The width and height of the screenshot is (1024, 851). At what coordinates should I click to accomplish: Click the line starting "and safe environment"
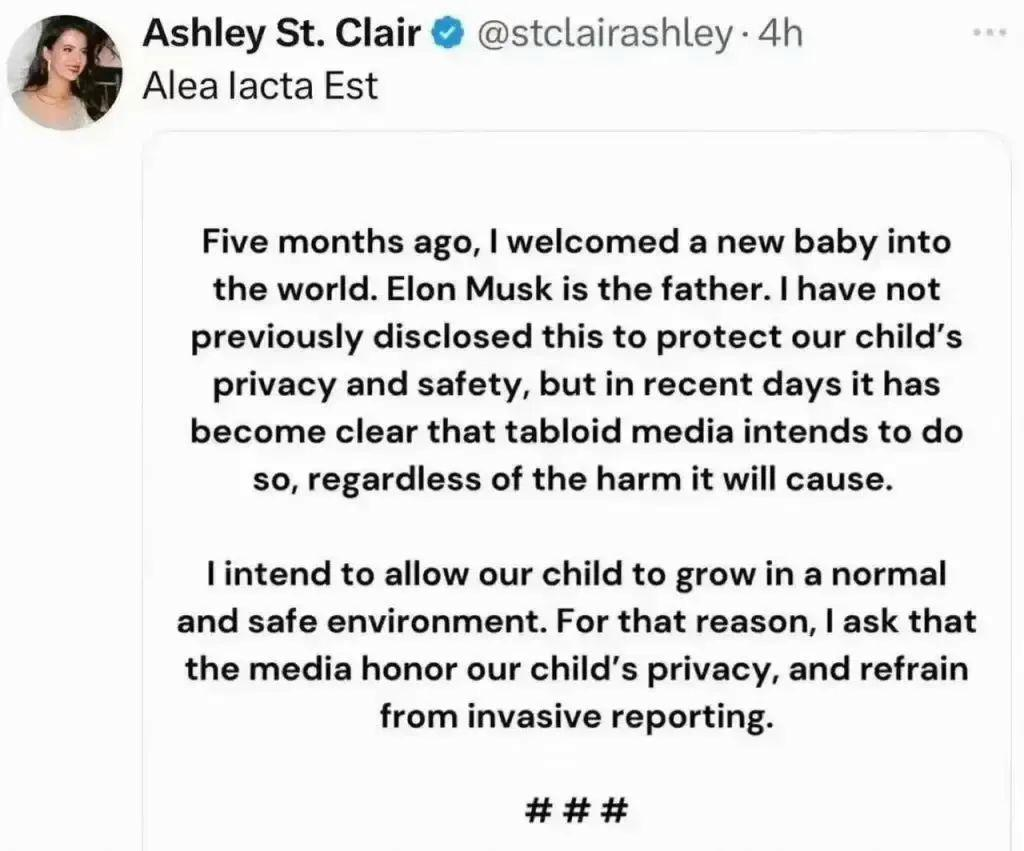click(575, 624)
